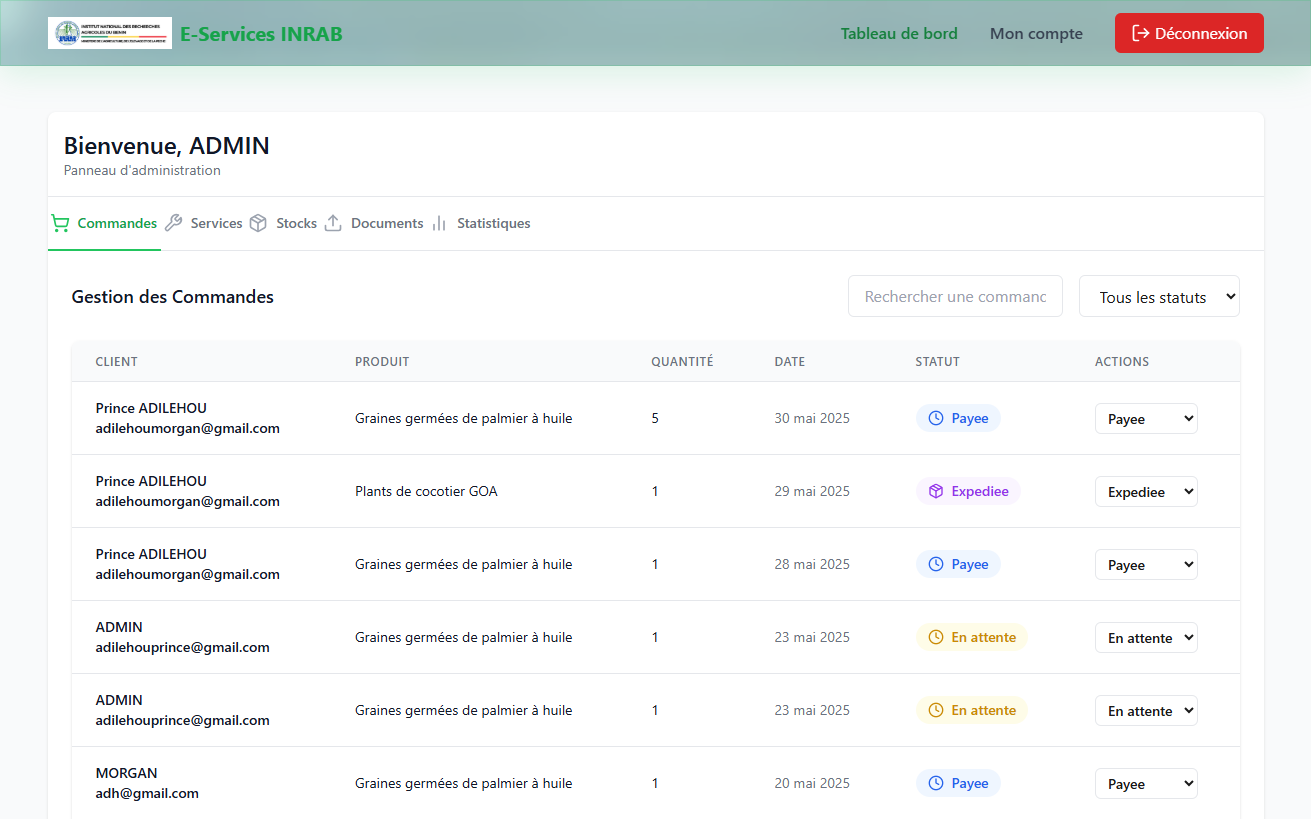Click the Gestion des Commandes title
This screenshot has height=819, width=1311.
pyautogui.click(x=173, y=297)
